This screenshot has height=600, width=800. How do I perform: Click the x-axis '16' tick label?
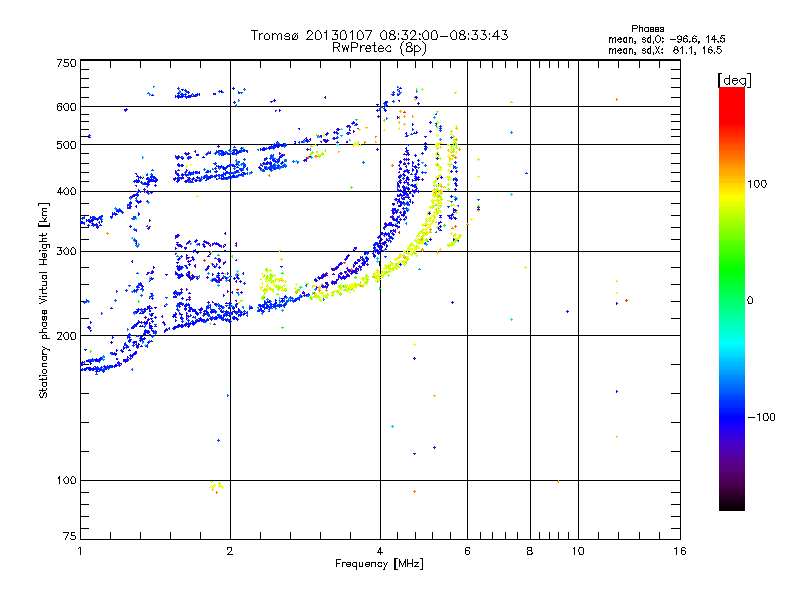[680, 551]
